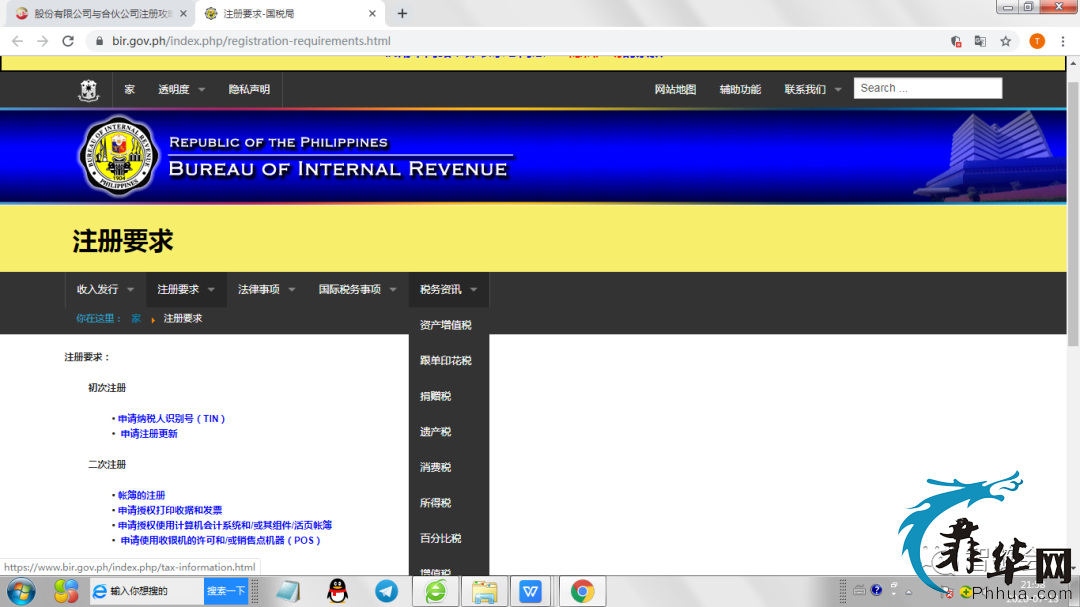Select 资产增值税 from the dropdown

448,325
